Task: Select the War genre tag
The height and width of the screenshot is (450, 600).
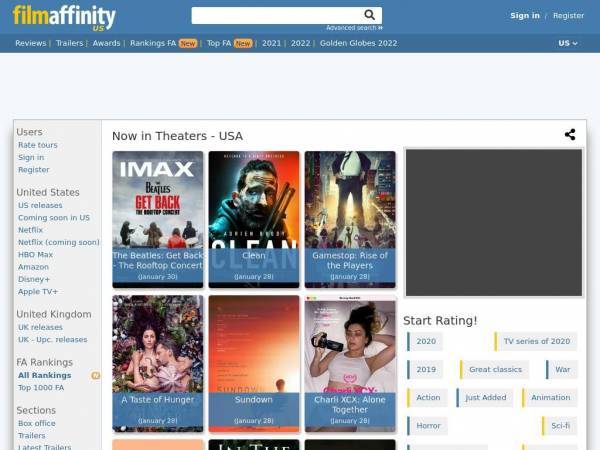Action: coord(562,370)
